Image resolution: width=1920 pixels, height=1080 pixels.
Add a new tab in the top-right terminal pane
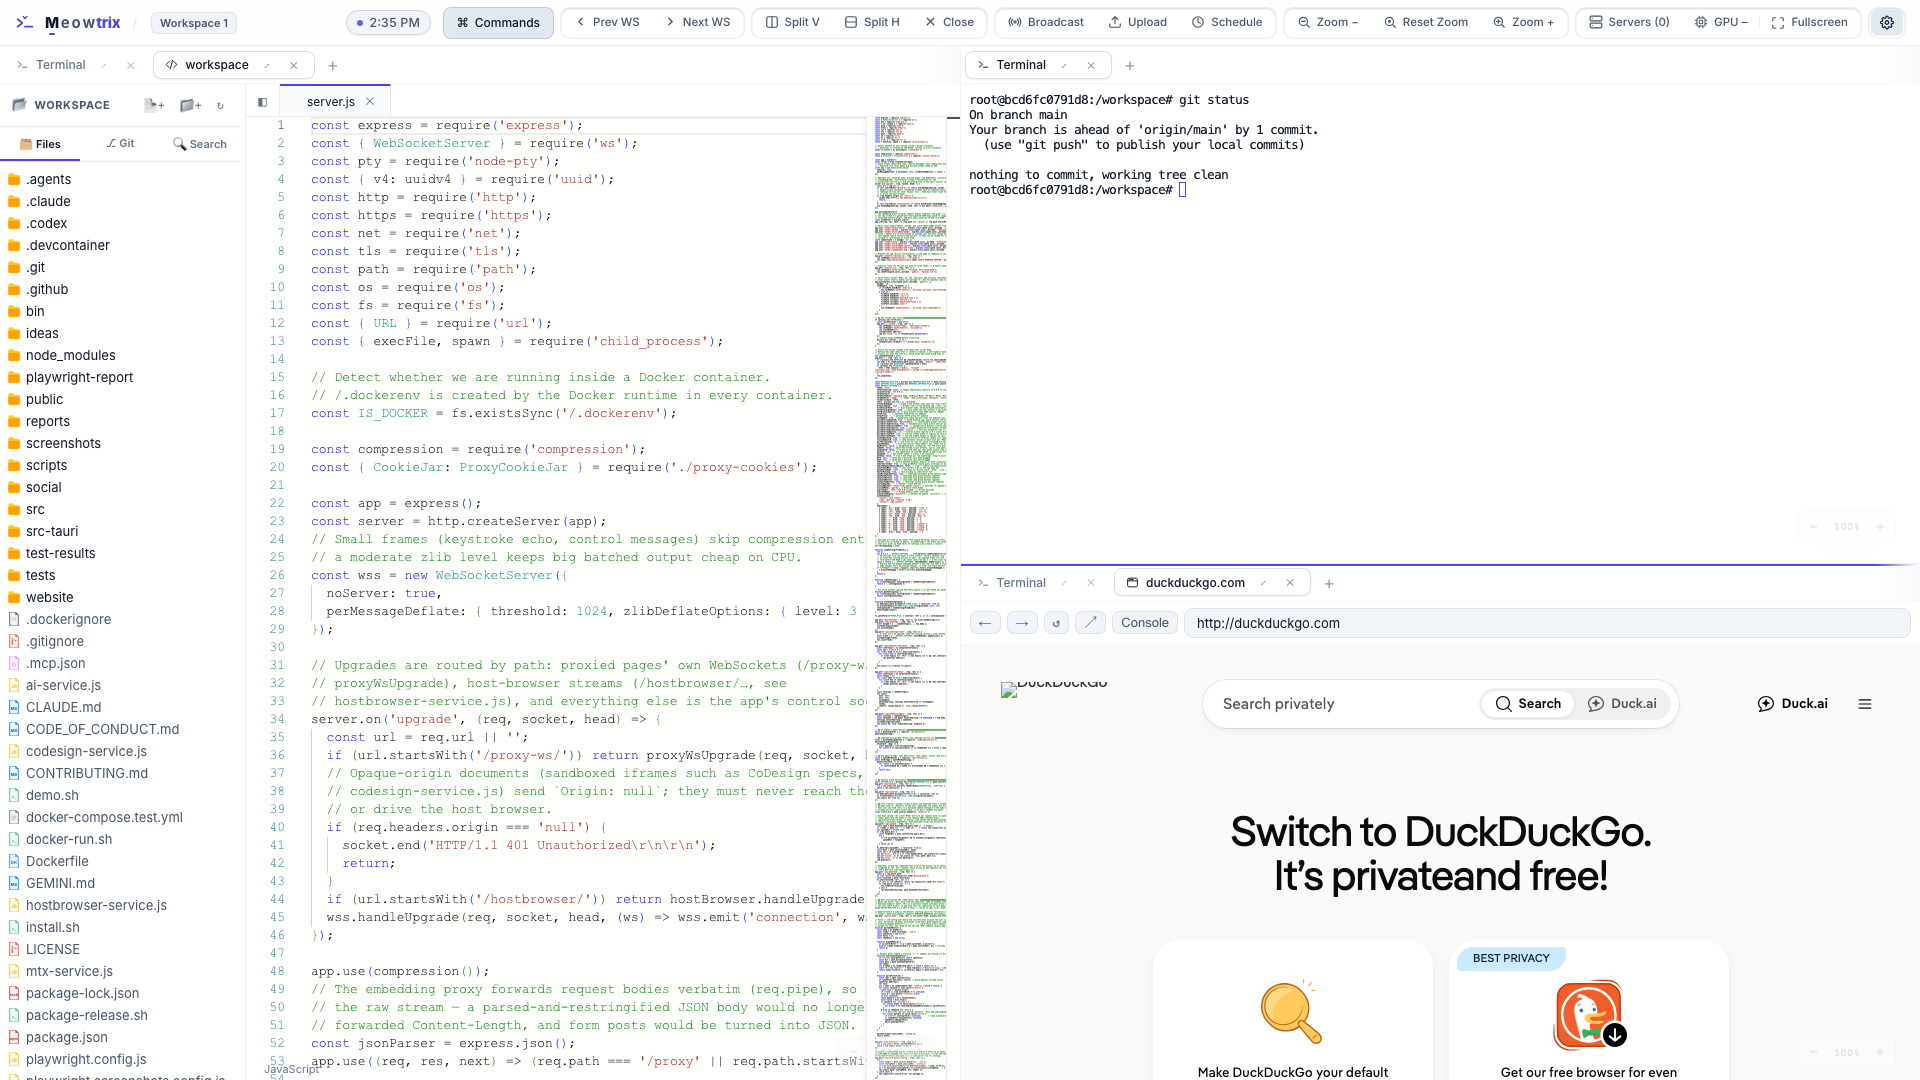(1130, 66)
